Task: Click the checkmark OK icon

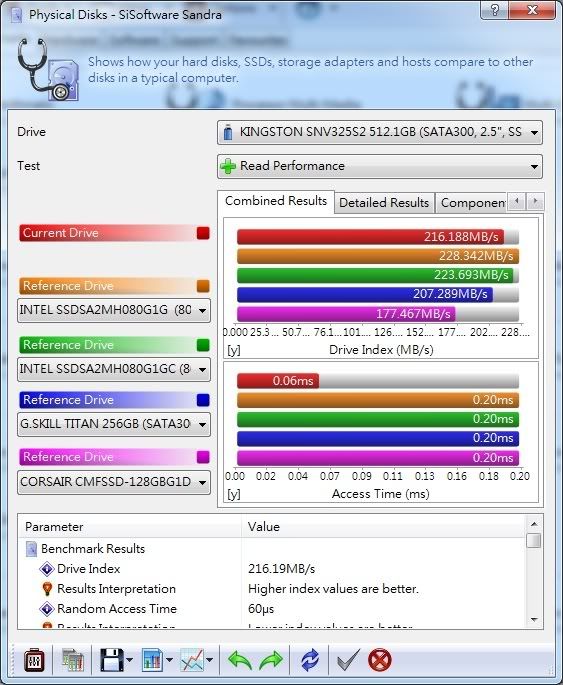Action: 348,660
